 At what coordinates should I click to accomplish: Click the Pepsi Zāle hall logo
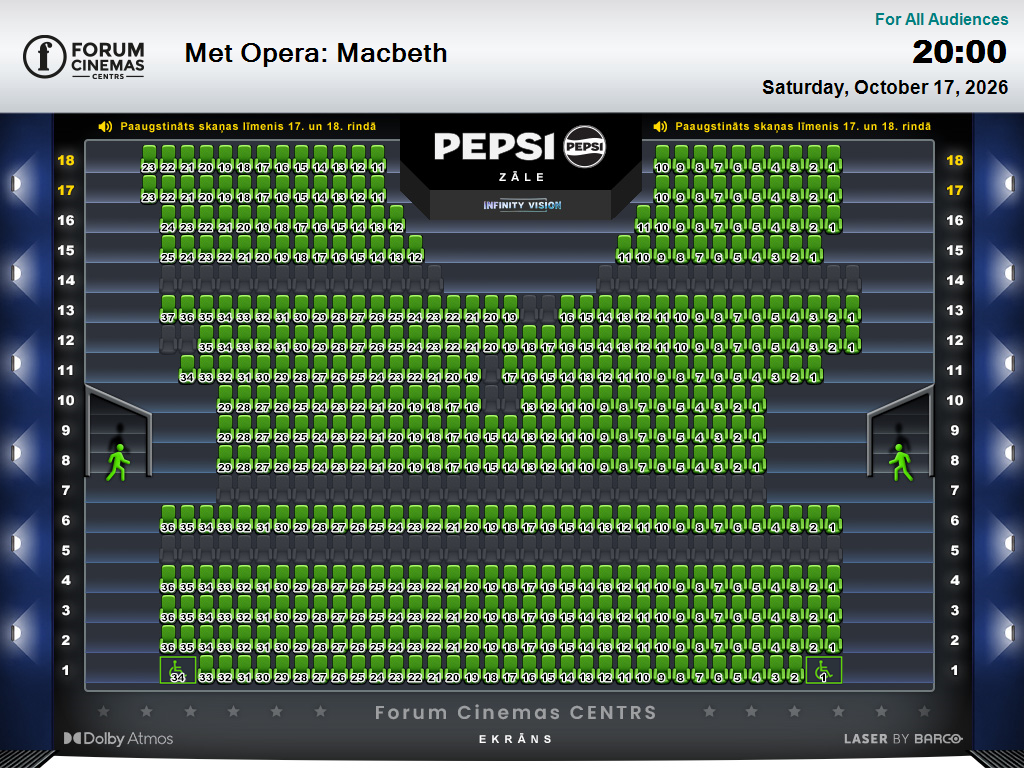tap(520, 153)
